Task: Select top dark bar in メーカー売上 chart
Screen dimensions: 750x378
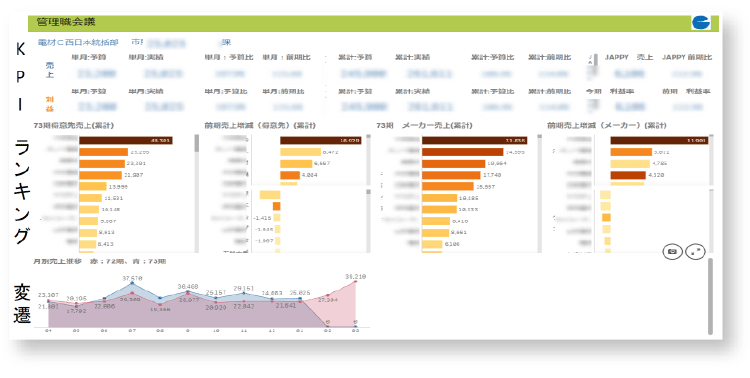Action: pyautogui.click(x=474, y=140)
